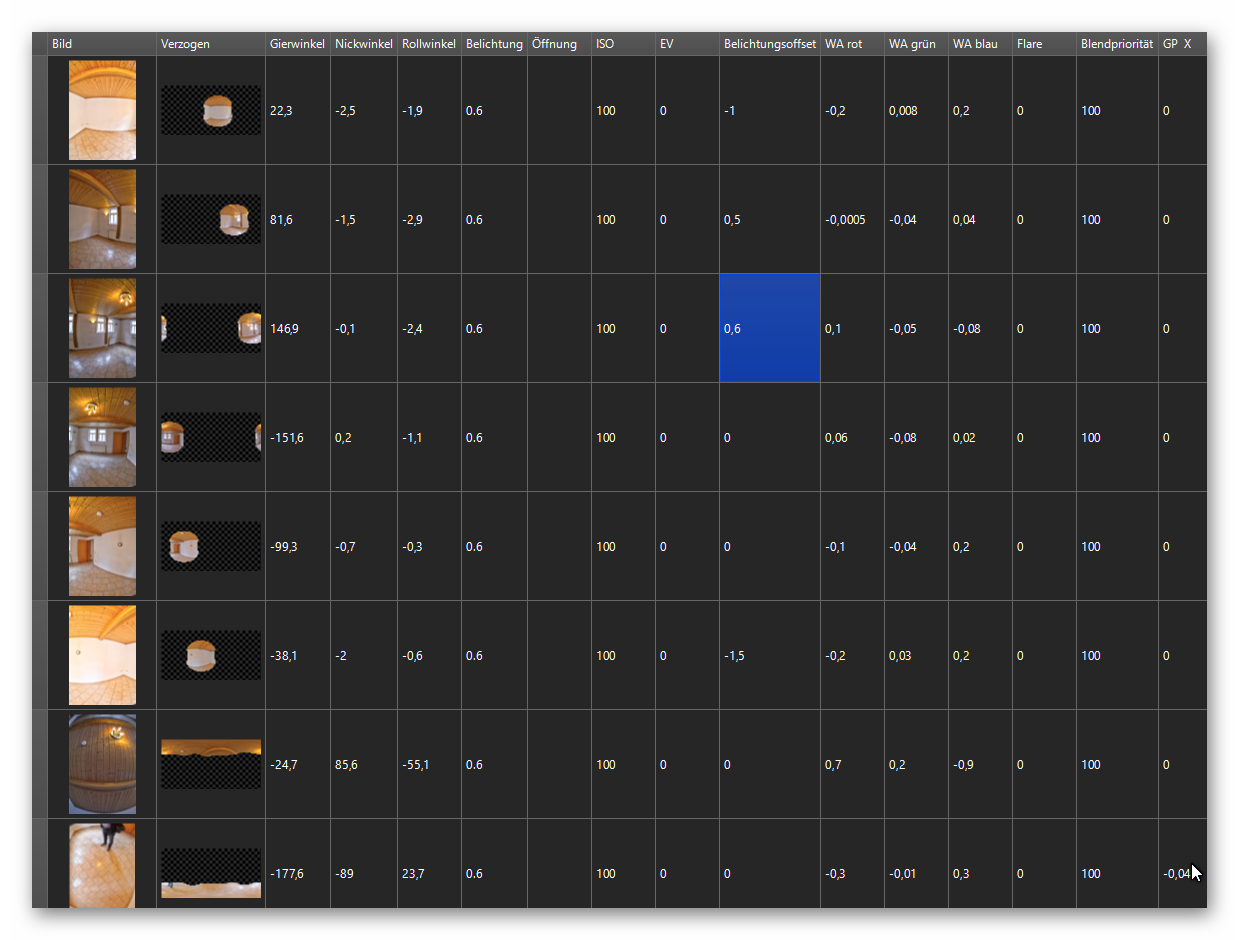Viewport: 1239px width, 940px height.
Task: Select the WA grün cell showing 0,008
Action: [915, 111]
